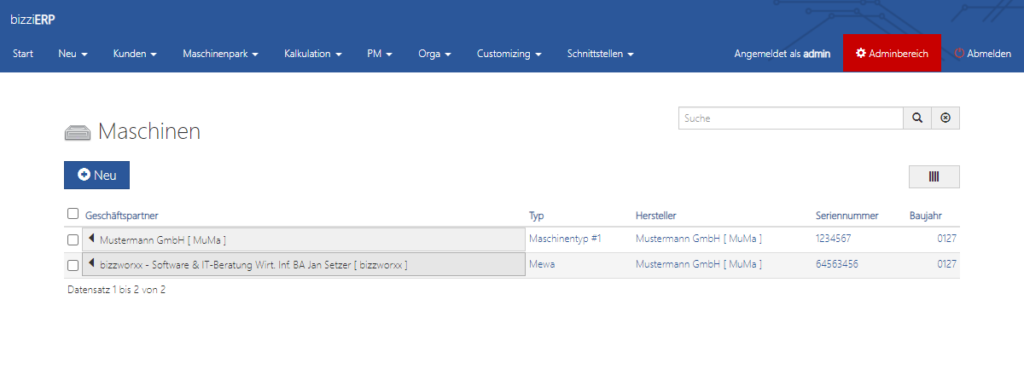This screenshot has width=1024, height=369.
Task: Open the PM dropdown menu
Action: pos(379,54)
